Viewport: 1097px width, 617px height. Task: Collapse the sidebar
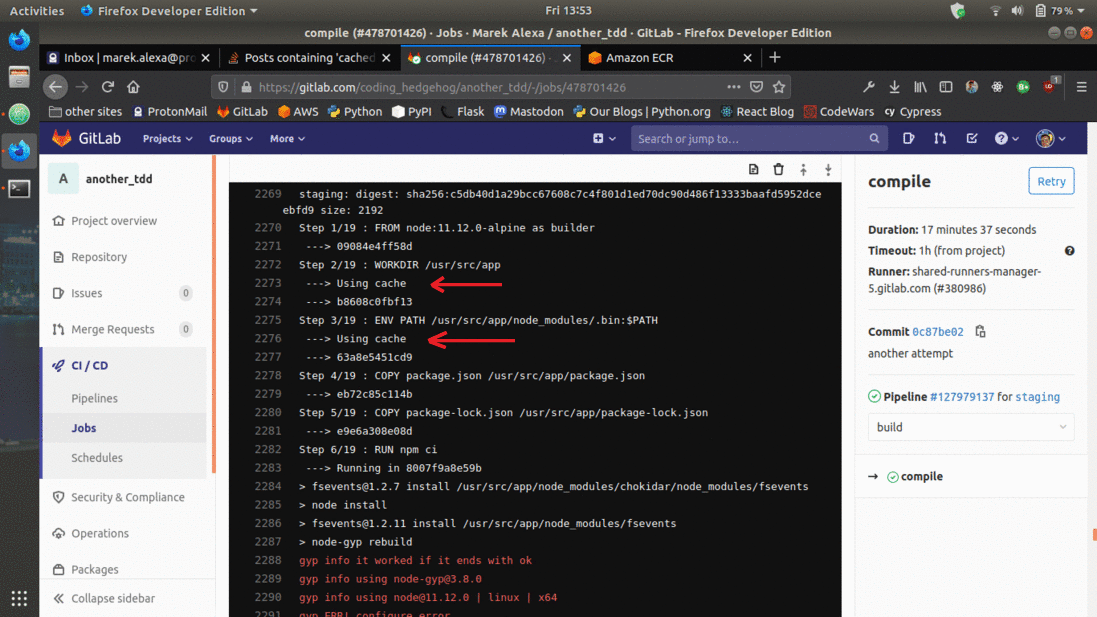point(104,598)
